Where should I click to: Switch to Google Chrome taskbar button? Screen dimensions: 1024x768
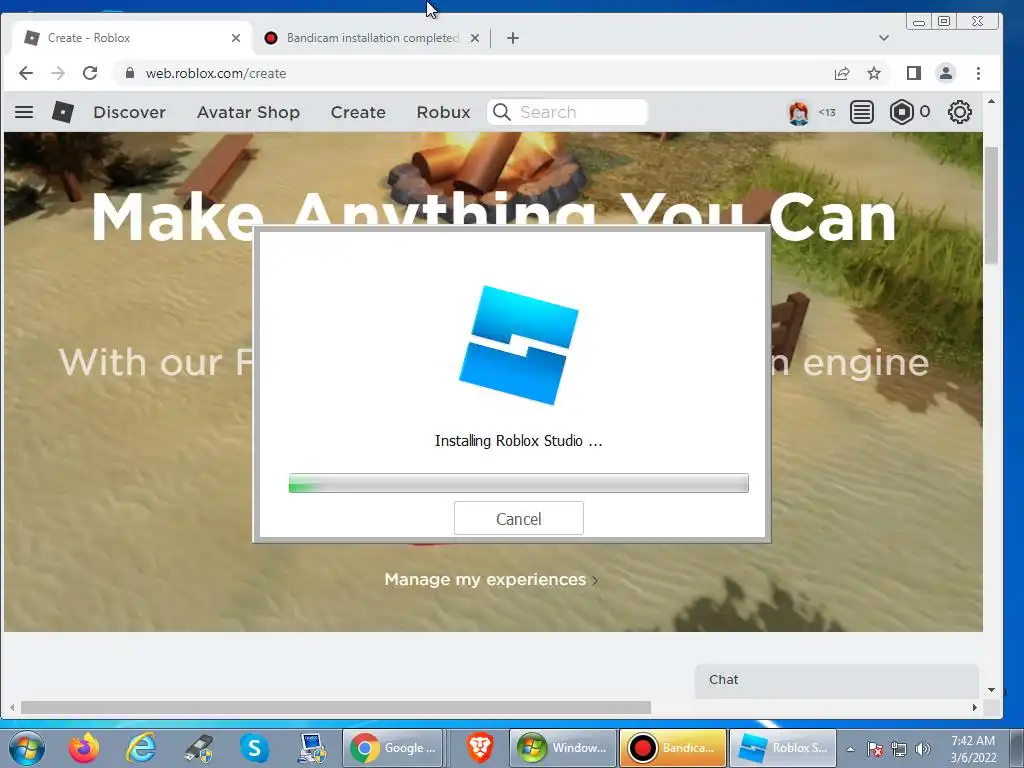[x=392, y=748]
